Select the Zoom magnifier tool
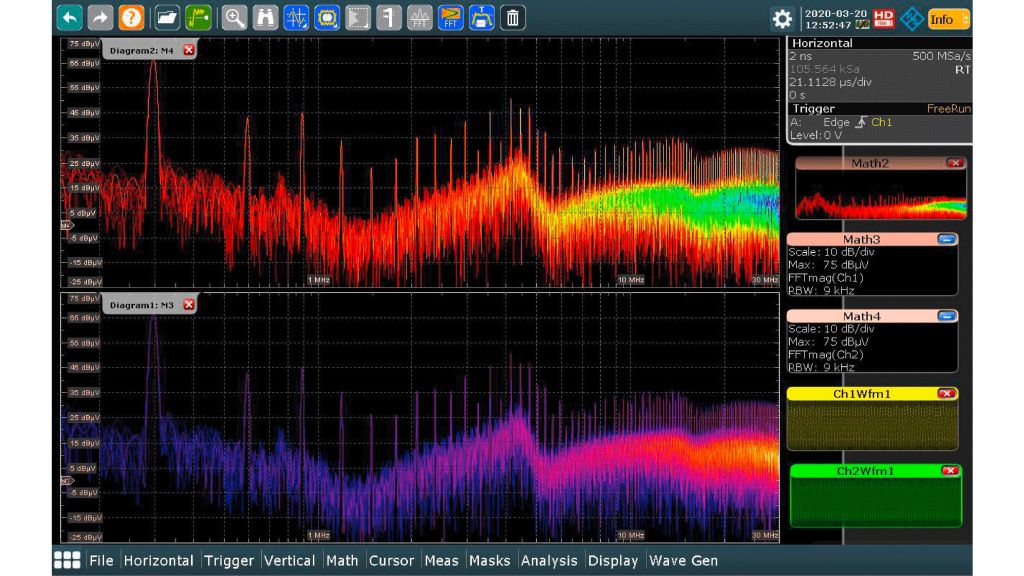Viewport: 1024px width, 576px height. click(235, 17)
